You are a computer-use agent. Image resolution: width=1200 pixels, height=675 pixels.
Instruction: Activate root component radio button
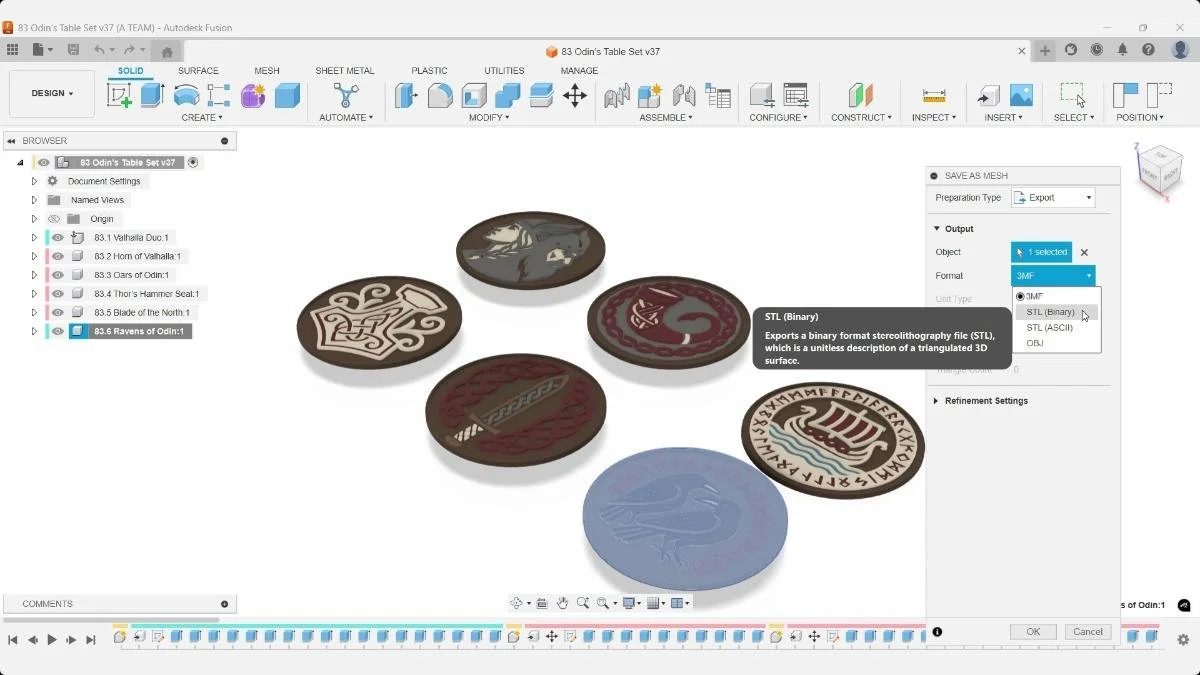point(193,162)
